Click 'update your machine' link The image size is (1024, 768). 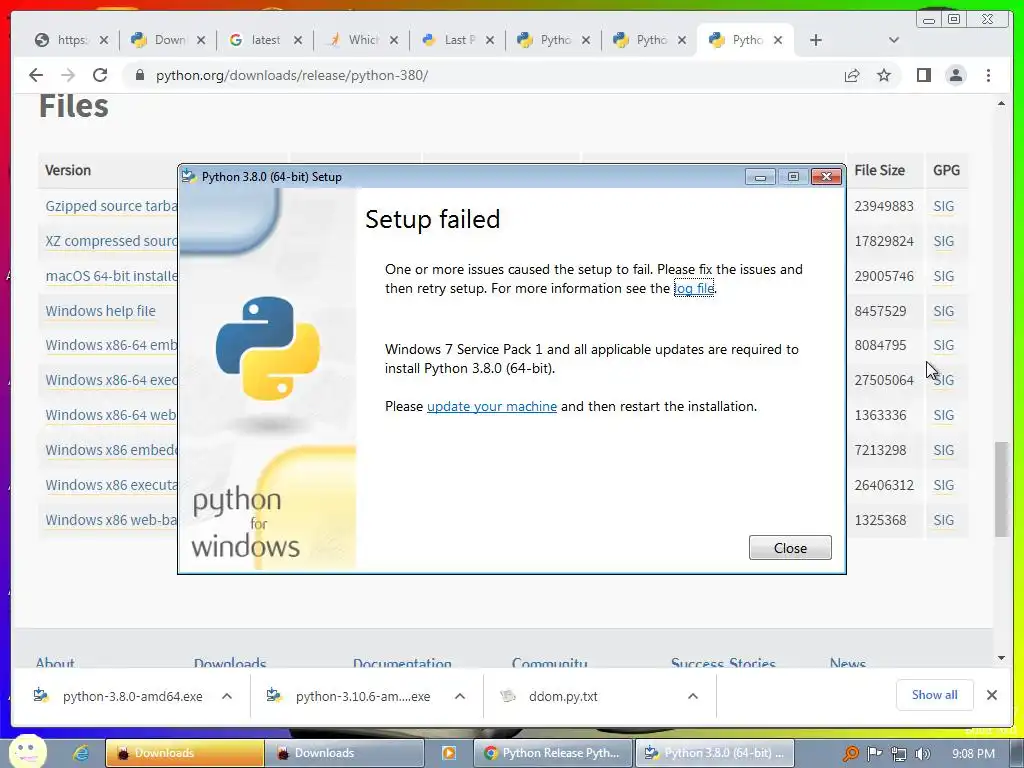pyautogui.click(x=492, y=406)
